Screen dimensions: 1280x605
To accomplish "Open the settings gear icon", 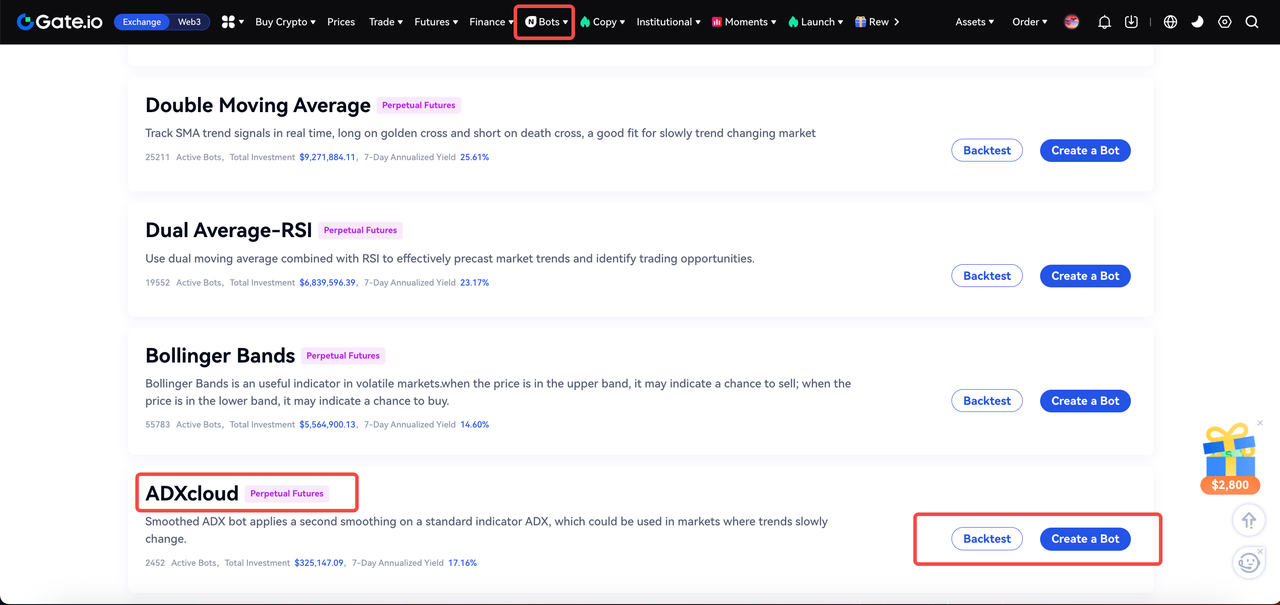I will click(x=1225, y=22).
